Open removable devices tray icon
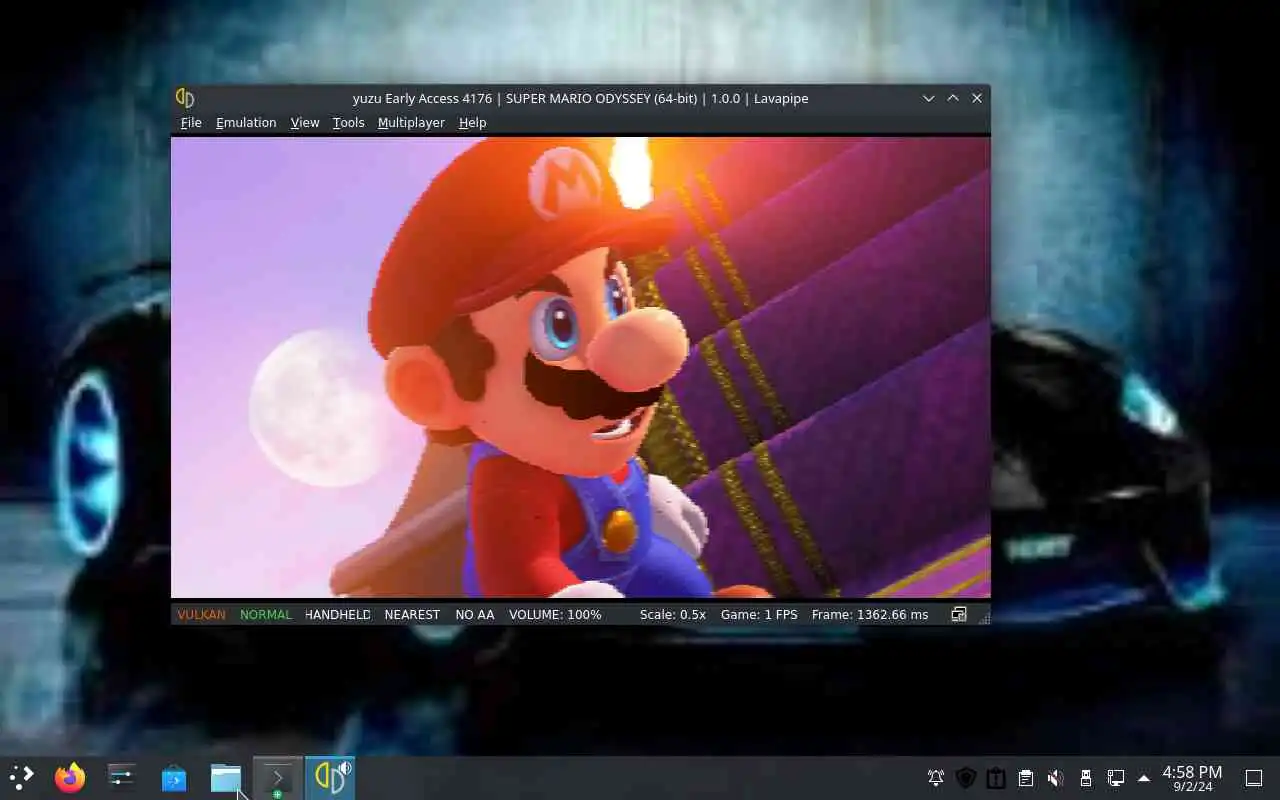The height and width of the screenshot is (800, 1280). point(1085,778)
